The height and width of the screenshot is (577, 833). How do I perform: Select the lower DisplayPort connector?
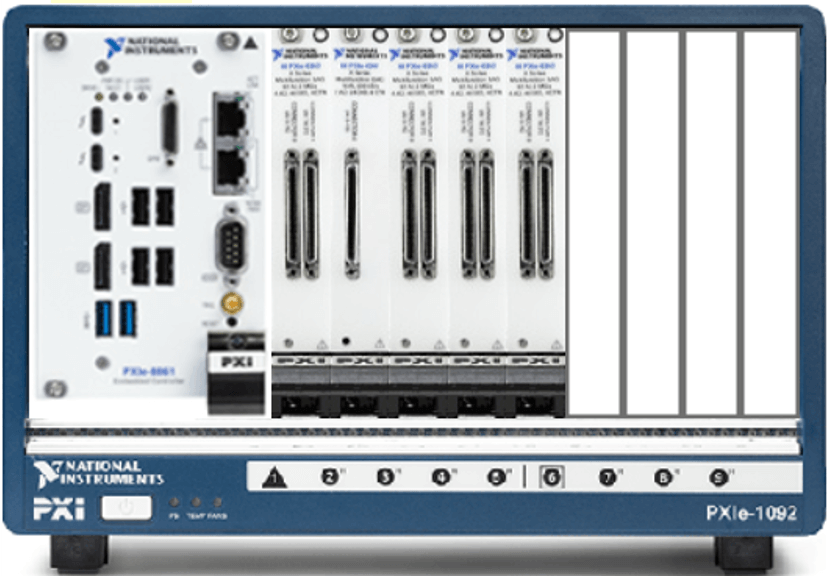pyautogui.click(x=103, y=266)
